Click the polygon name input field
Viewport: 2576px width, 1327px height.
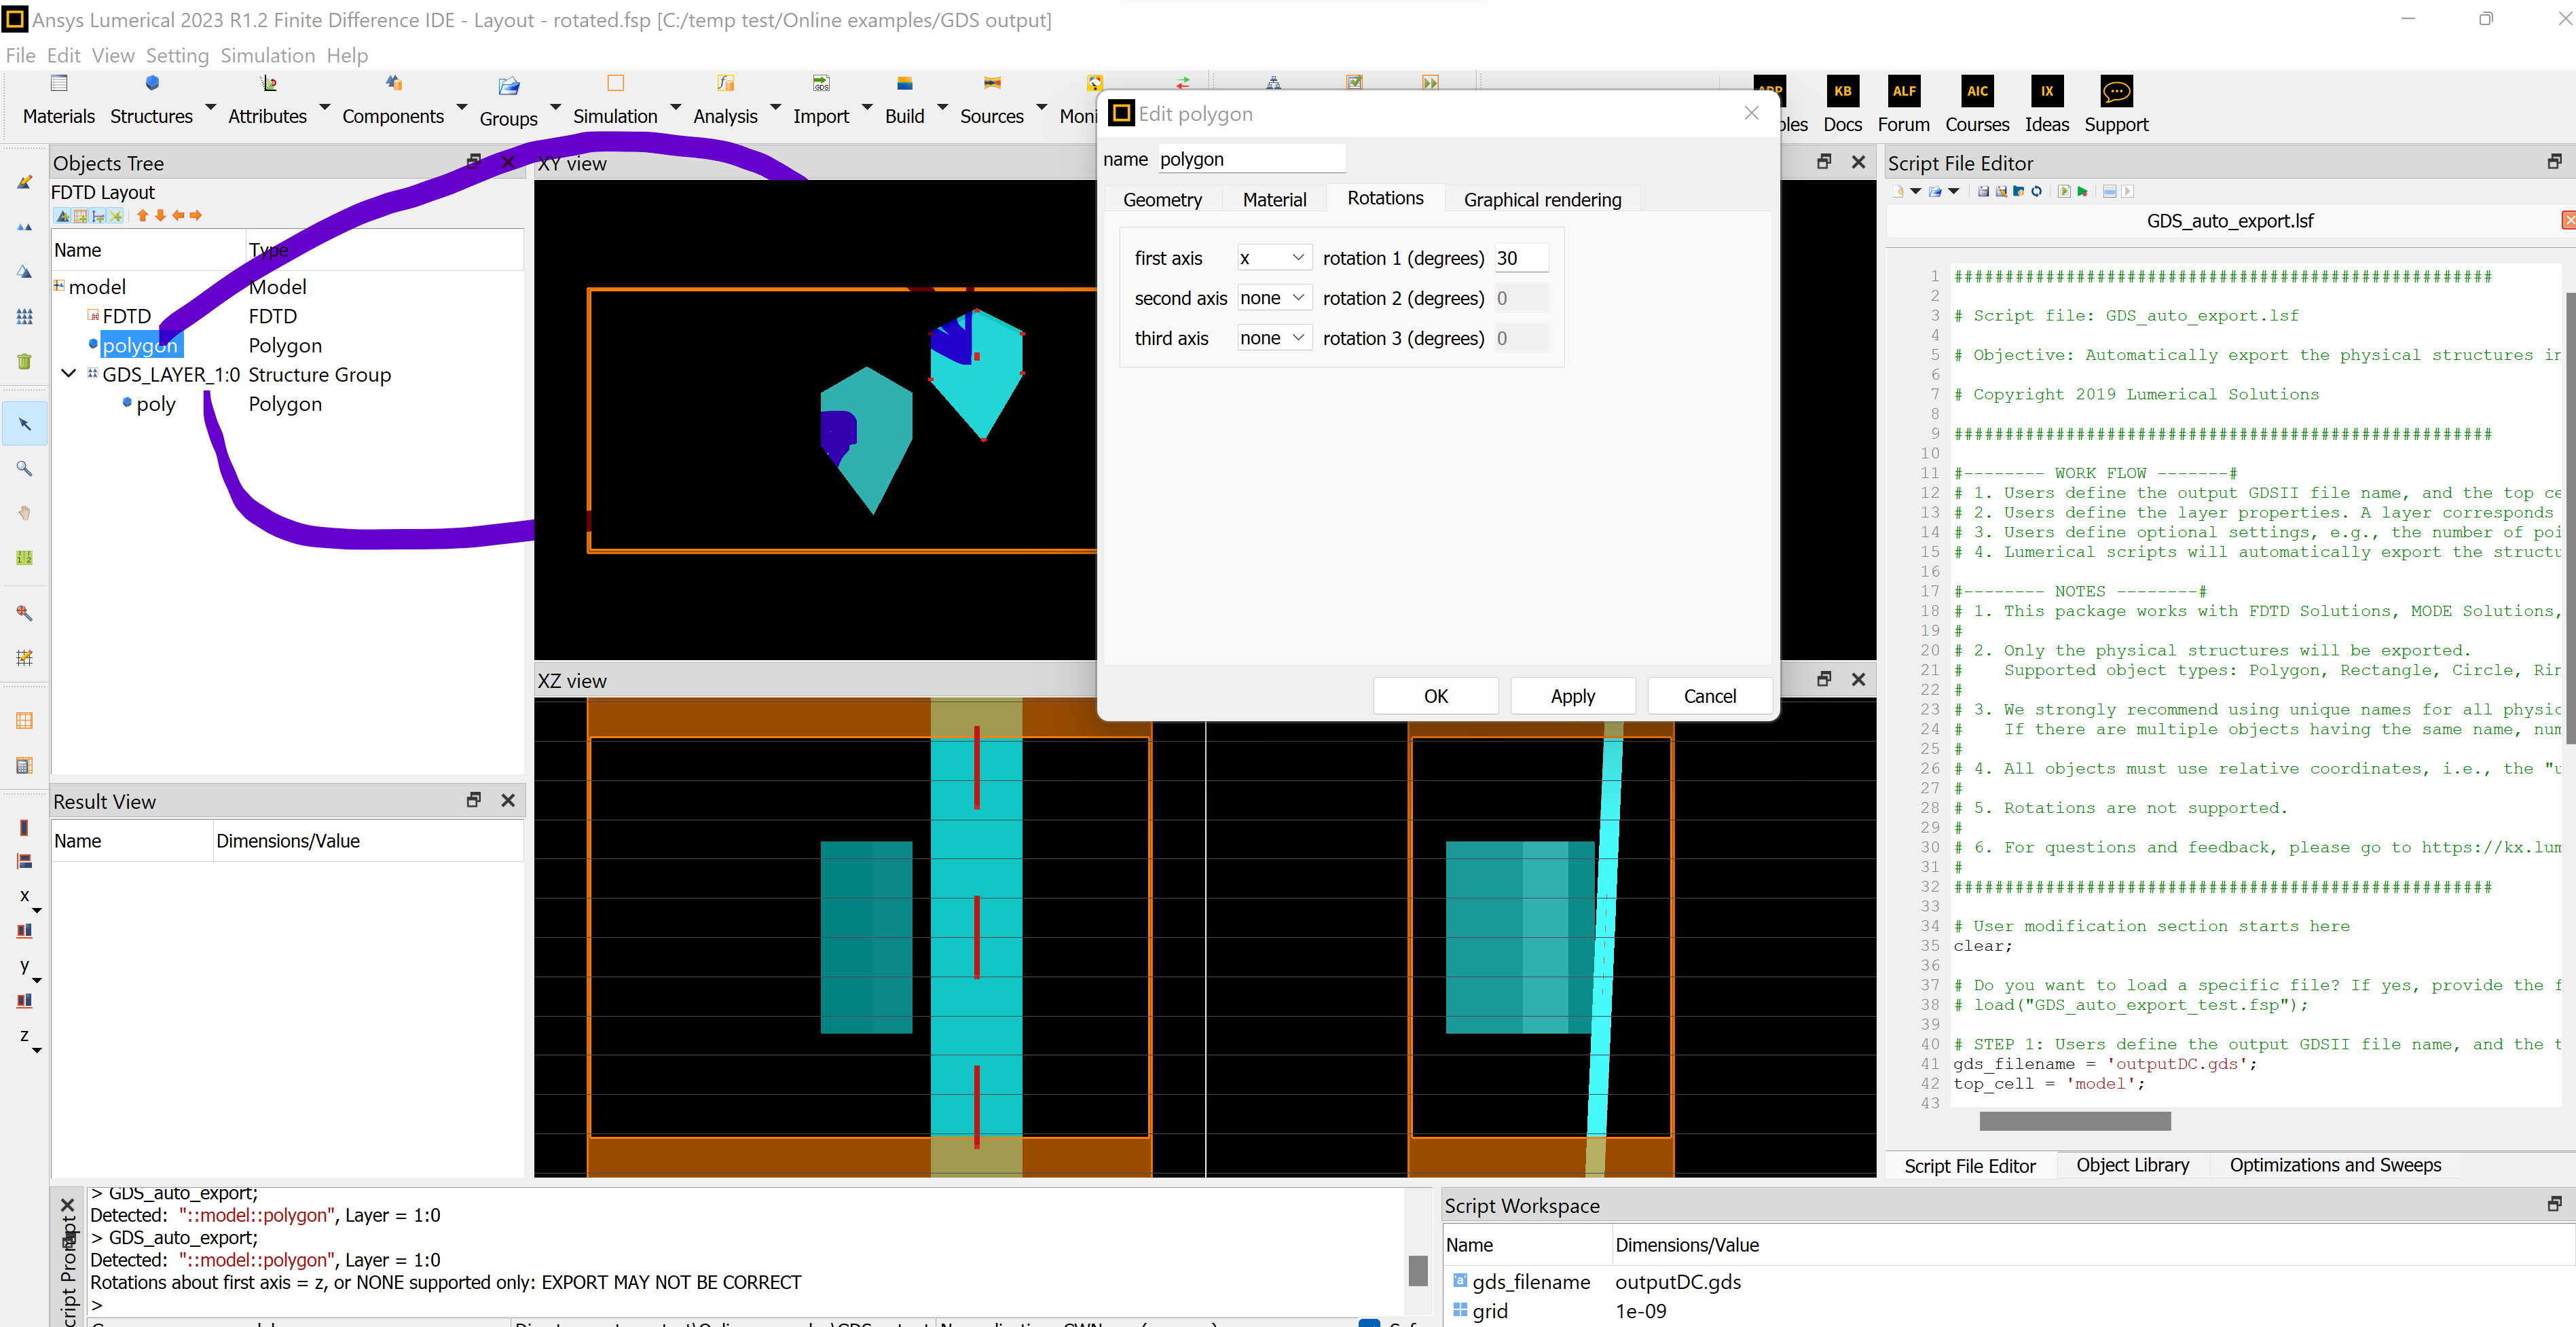(1252, 159)
